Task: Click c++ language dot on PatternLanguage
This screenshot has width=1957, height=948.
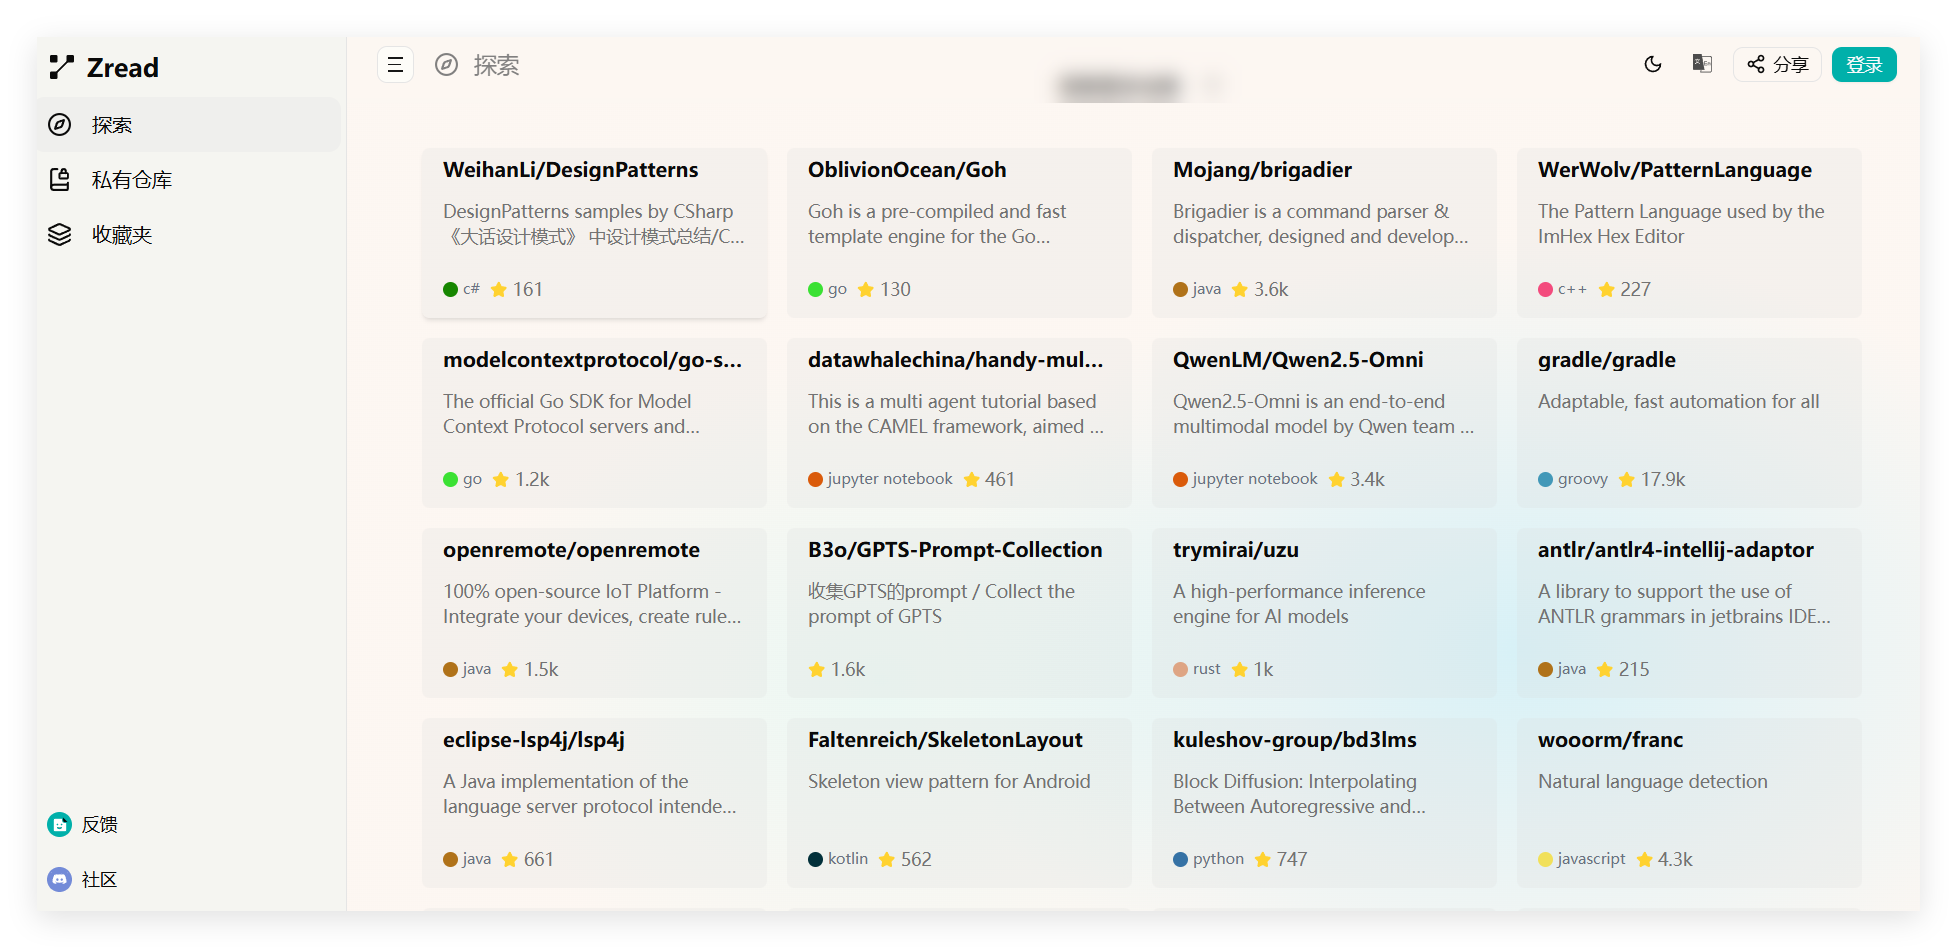Action: 1545,289
